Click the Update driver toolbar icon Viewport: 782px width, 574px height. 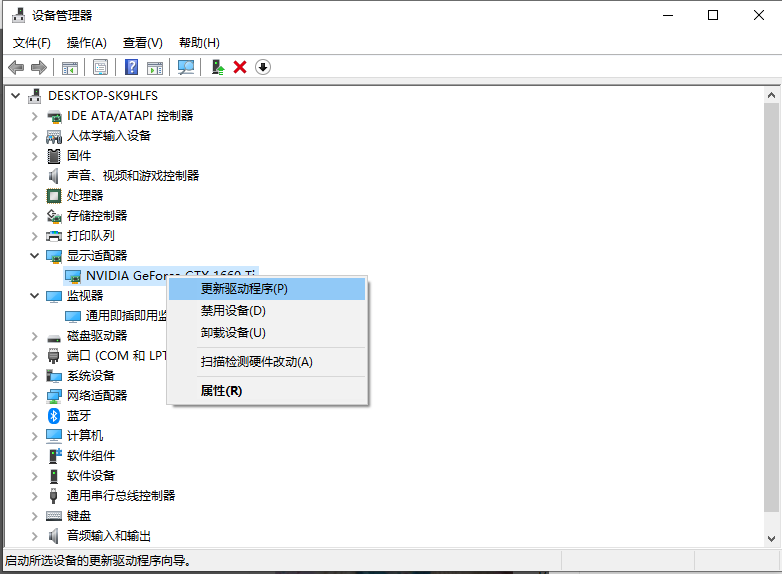pos(217,67)
